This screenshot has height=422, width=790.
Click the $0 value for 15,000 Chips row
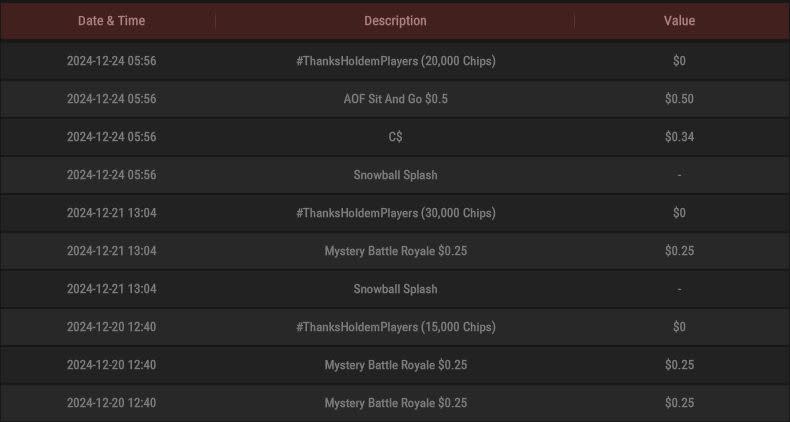coord(679,327)
